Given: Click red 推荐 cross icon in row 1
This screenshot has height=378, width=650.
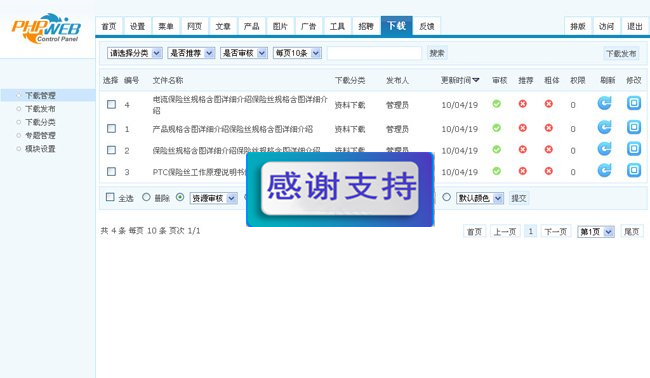Looking at the screenshot, I should (x=523, y=128).
